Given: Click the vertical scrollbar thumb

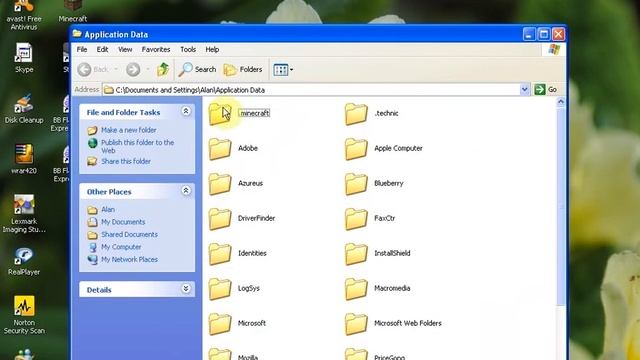Looking at the screenshot, I should tap(561, 207).
